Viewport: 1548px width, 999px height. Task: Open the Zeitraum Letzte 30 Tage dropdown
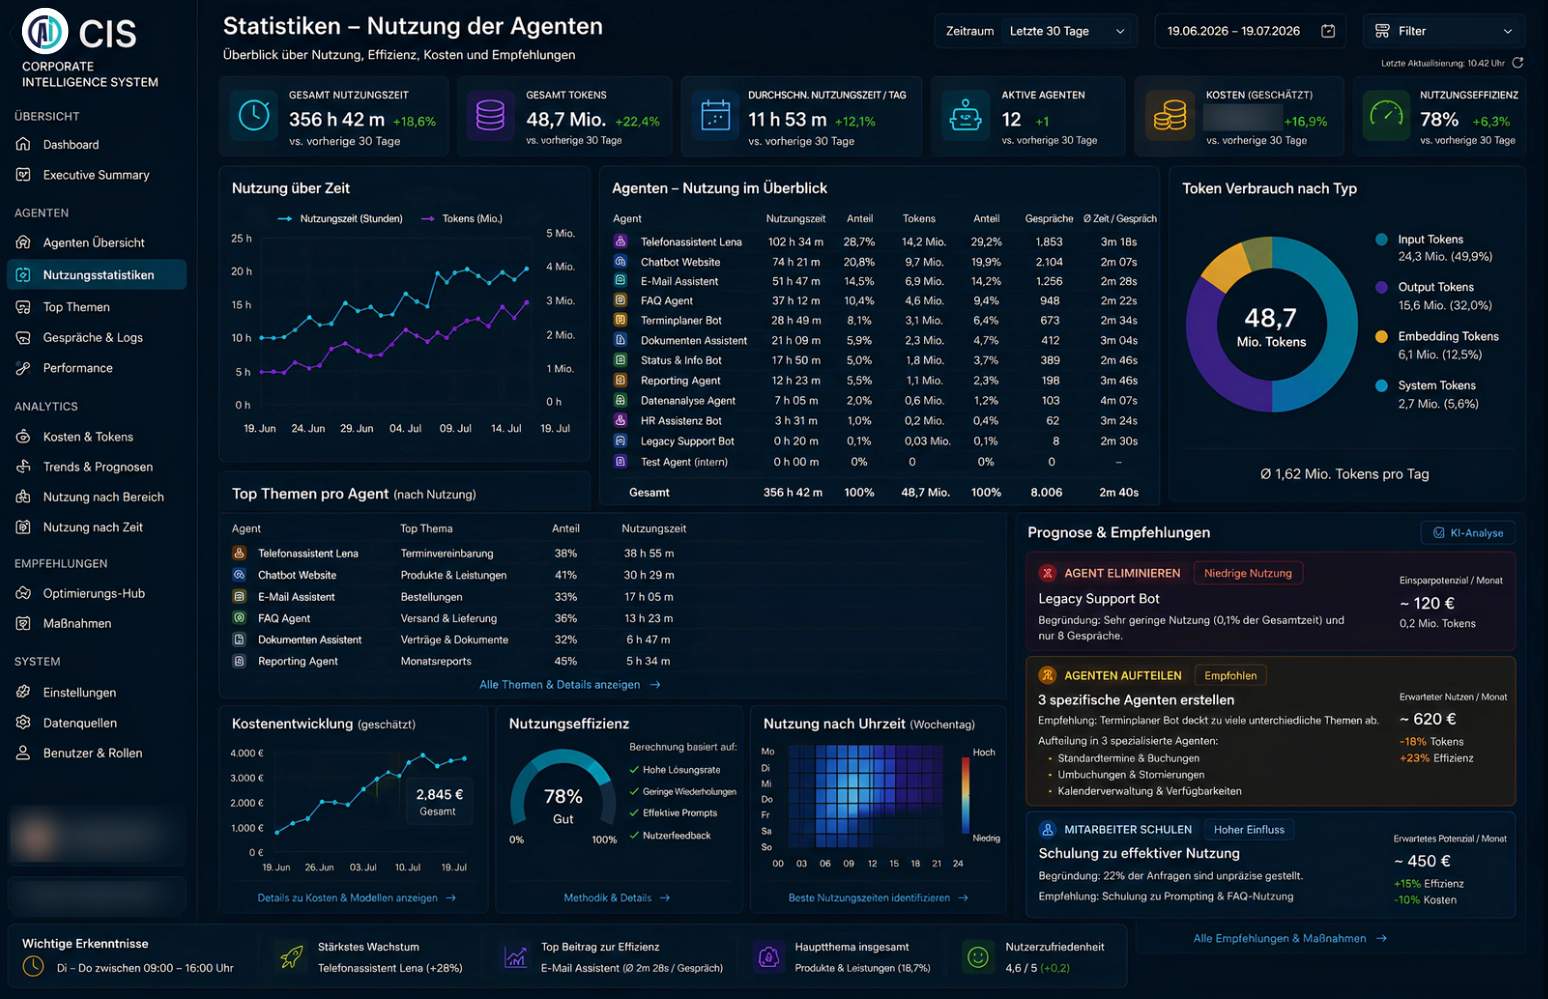tap(1035, 31)
